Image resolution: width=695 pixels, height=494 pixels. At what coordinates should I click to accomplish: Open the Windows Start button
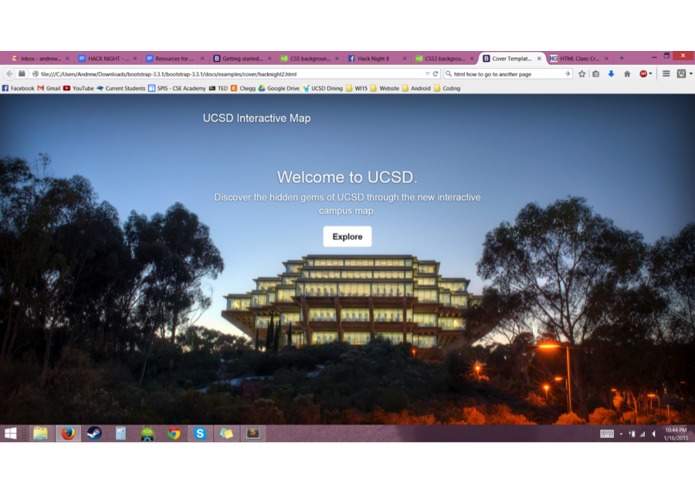tap(10, 433)
